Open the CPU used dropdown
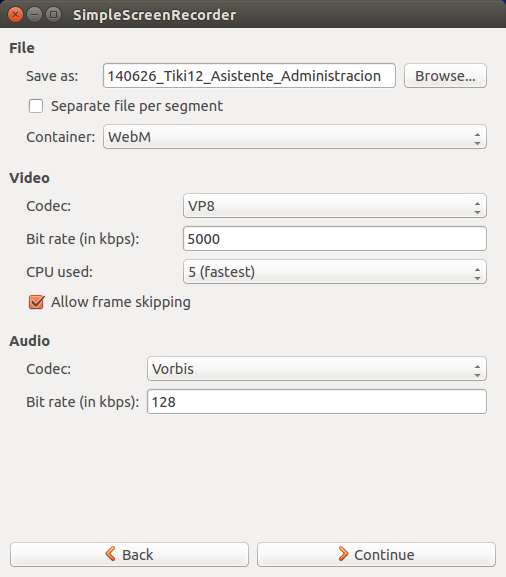Image resolution: width=506 pixels, height=577 pixels. click(335, 272)
